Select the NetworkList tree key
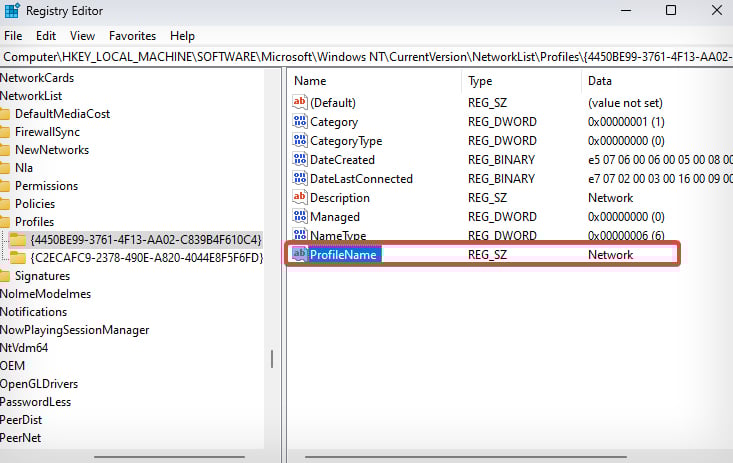The width and height of the screenshot is (733, 463). click(x=31, y=96)
